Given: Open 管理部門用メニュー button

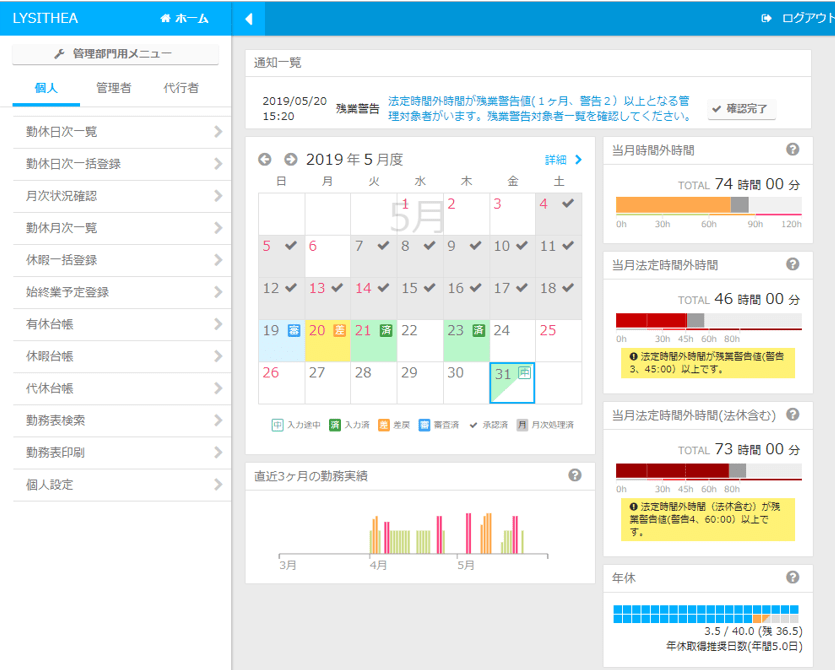Looking at the screenshot, I should (114, 54).
